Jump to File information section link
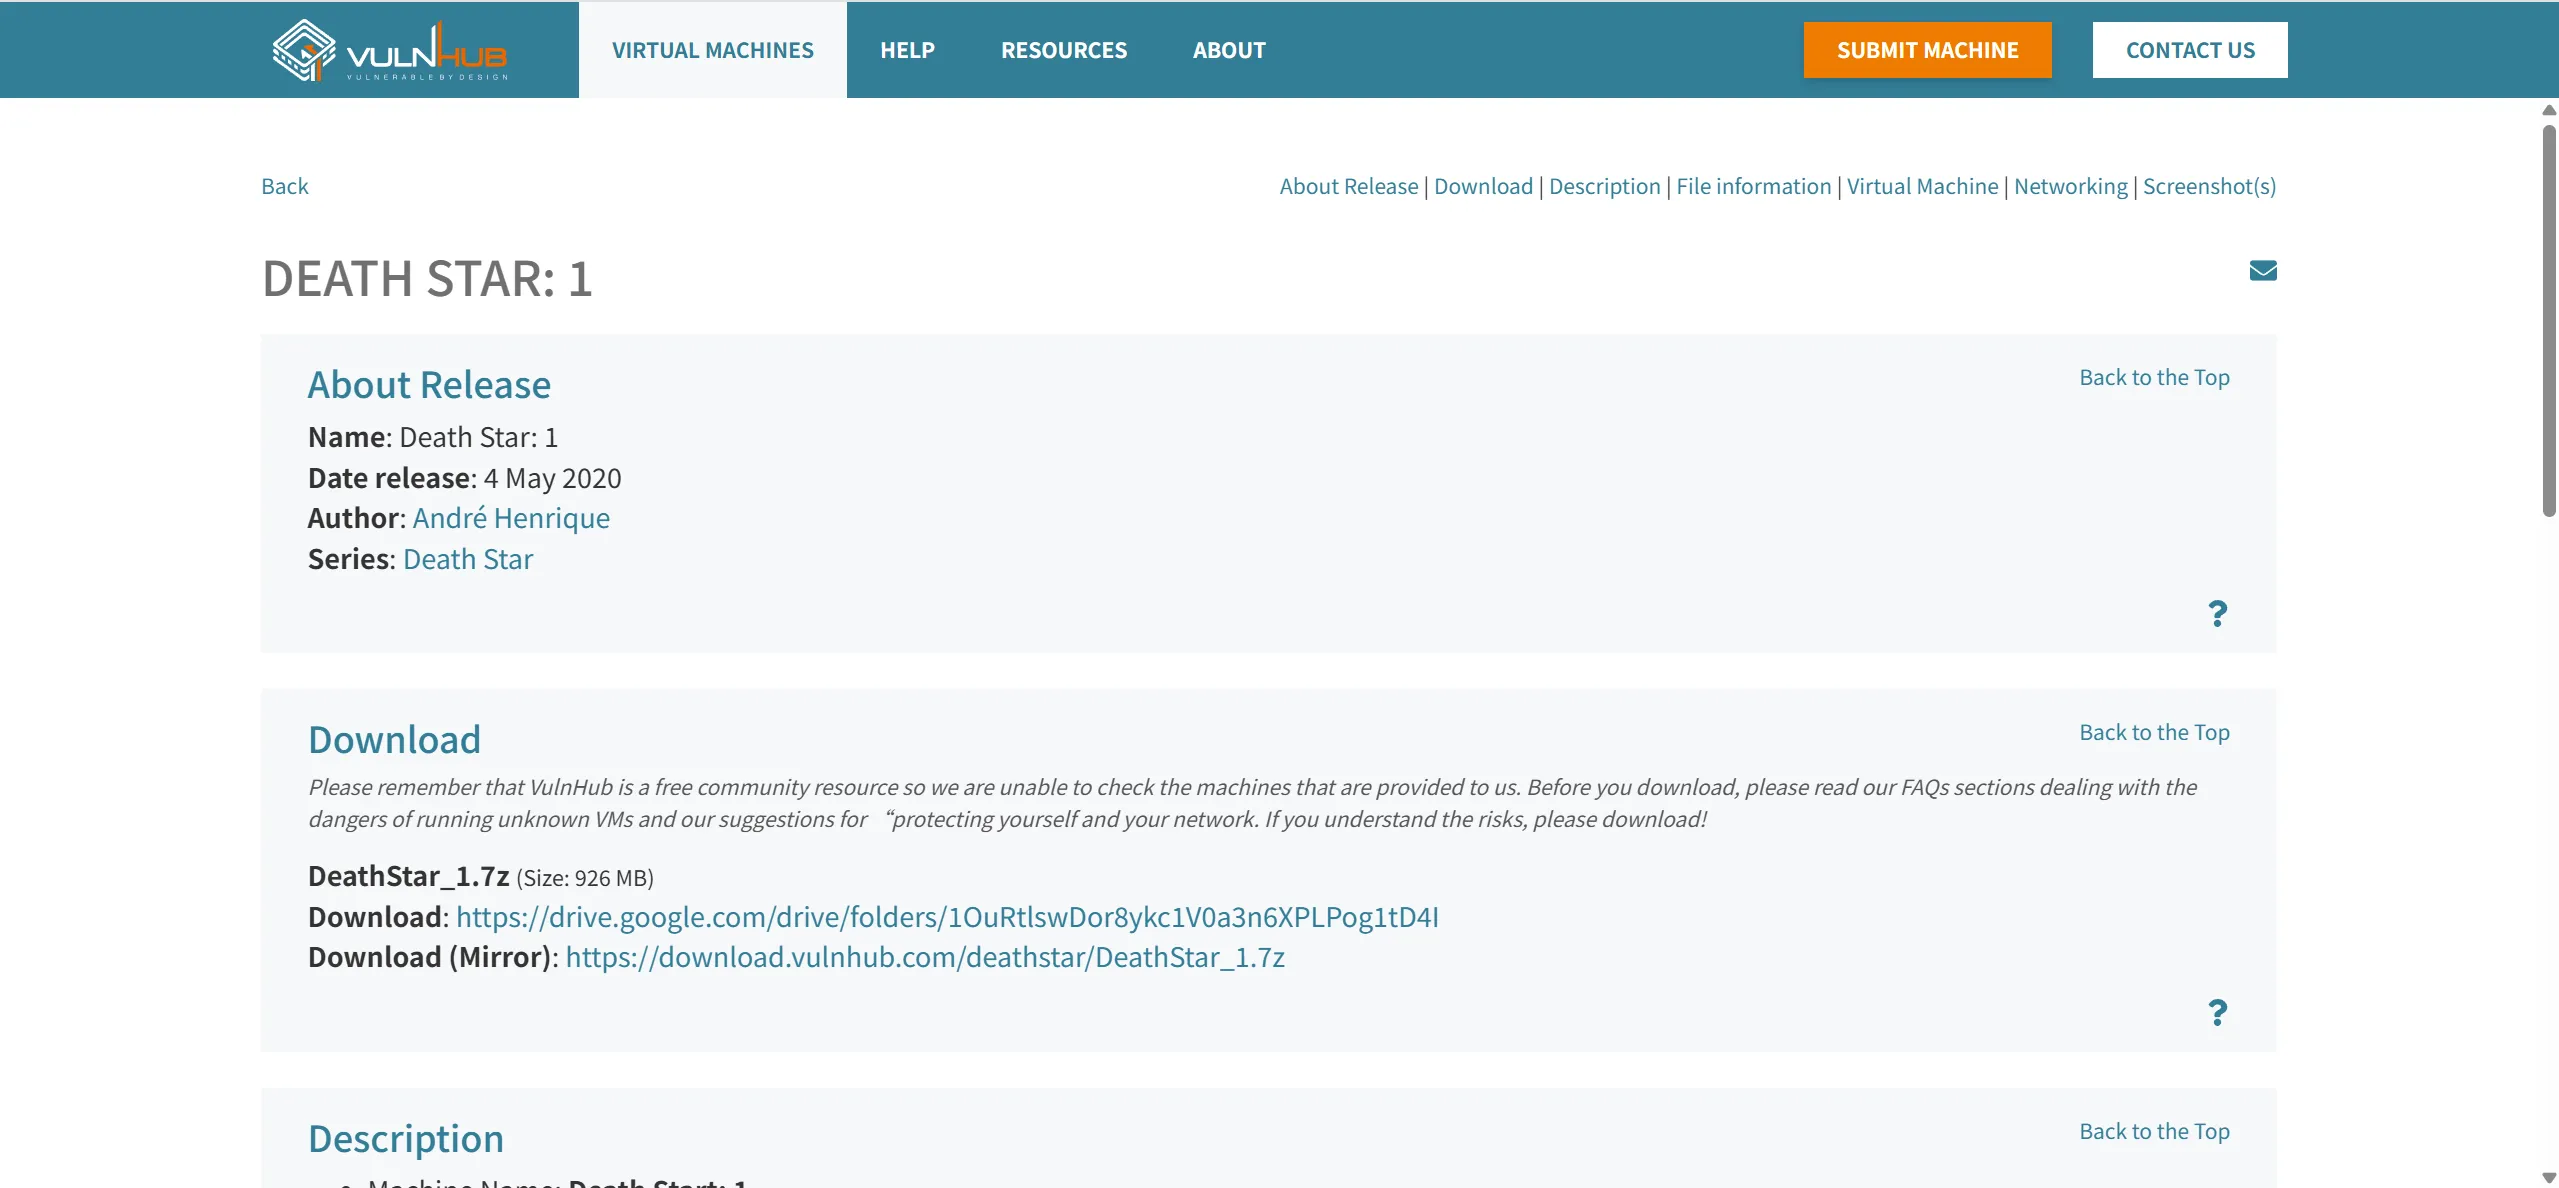2559x1188 pixels. point(1753,186)
